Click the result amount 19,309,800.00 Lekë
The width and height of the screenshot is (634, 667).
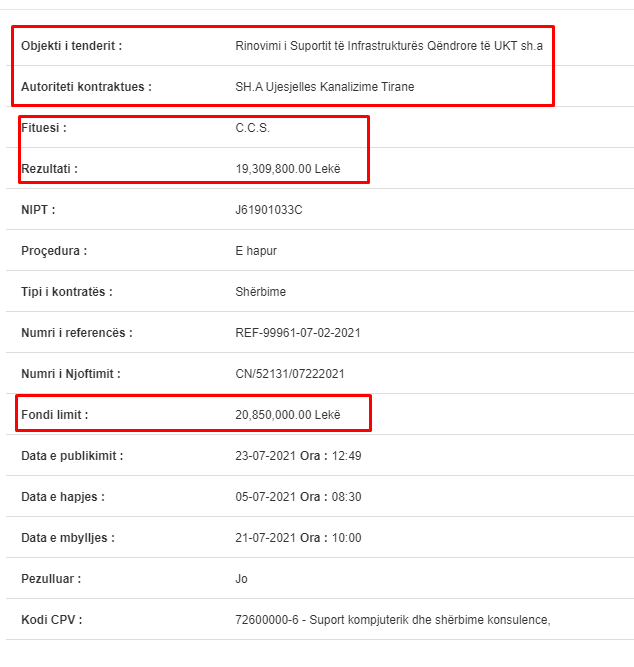click(288, 169)
